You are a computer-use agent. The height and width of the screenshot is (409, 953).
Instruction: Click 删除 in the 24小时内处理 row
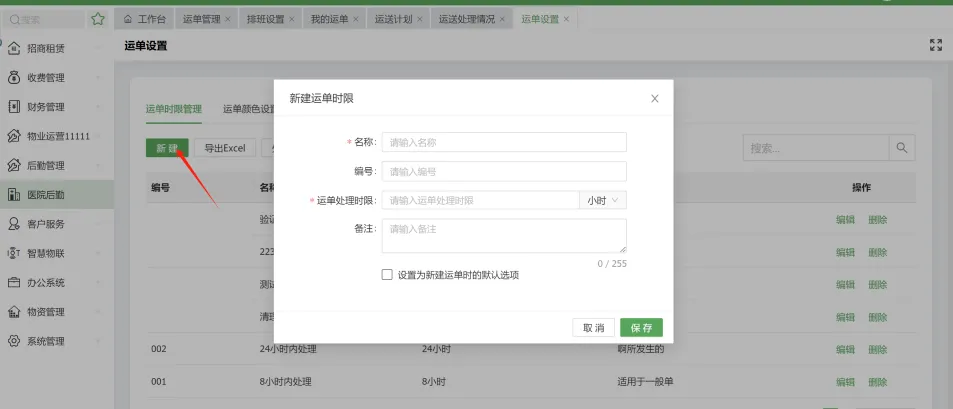click(878, 349)
